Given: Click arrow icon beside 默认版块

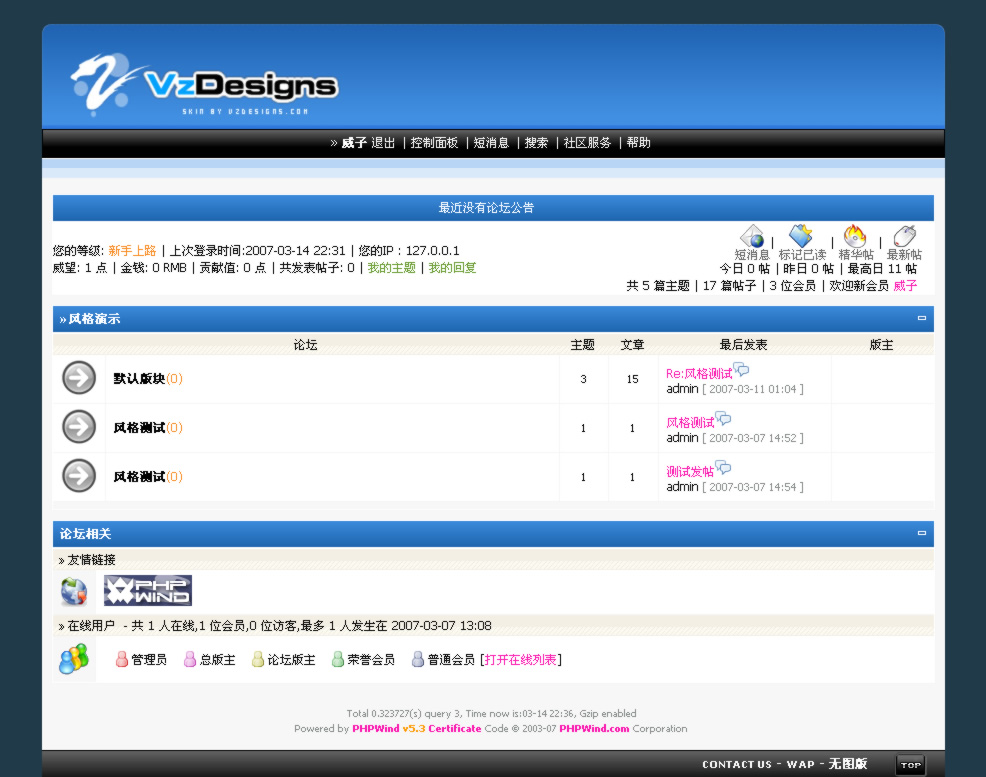Looking at the screenshot, I should 79,378.
